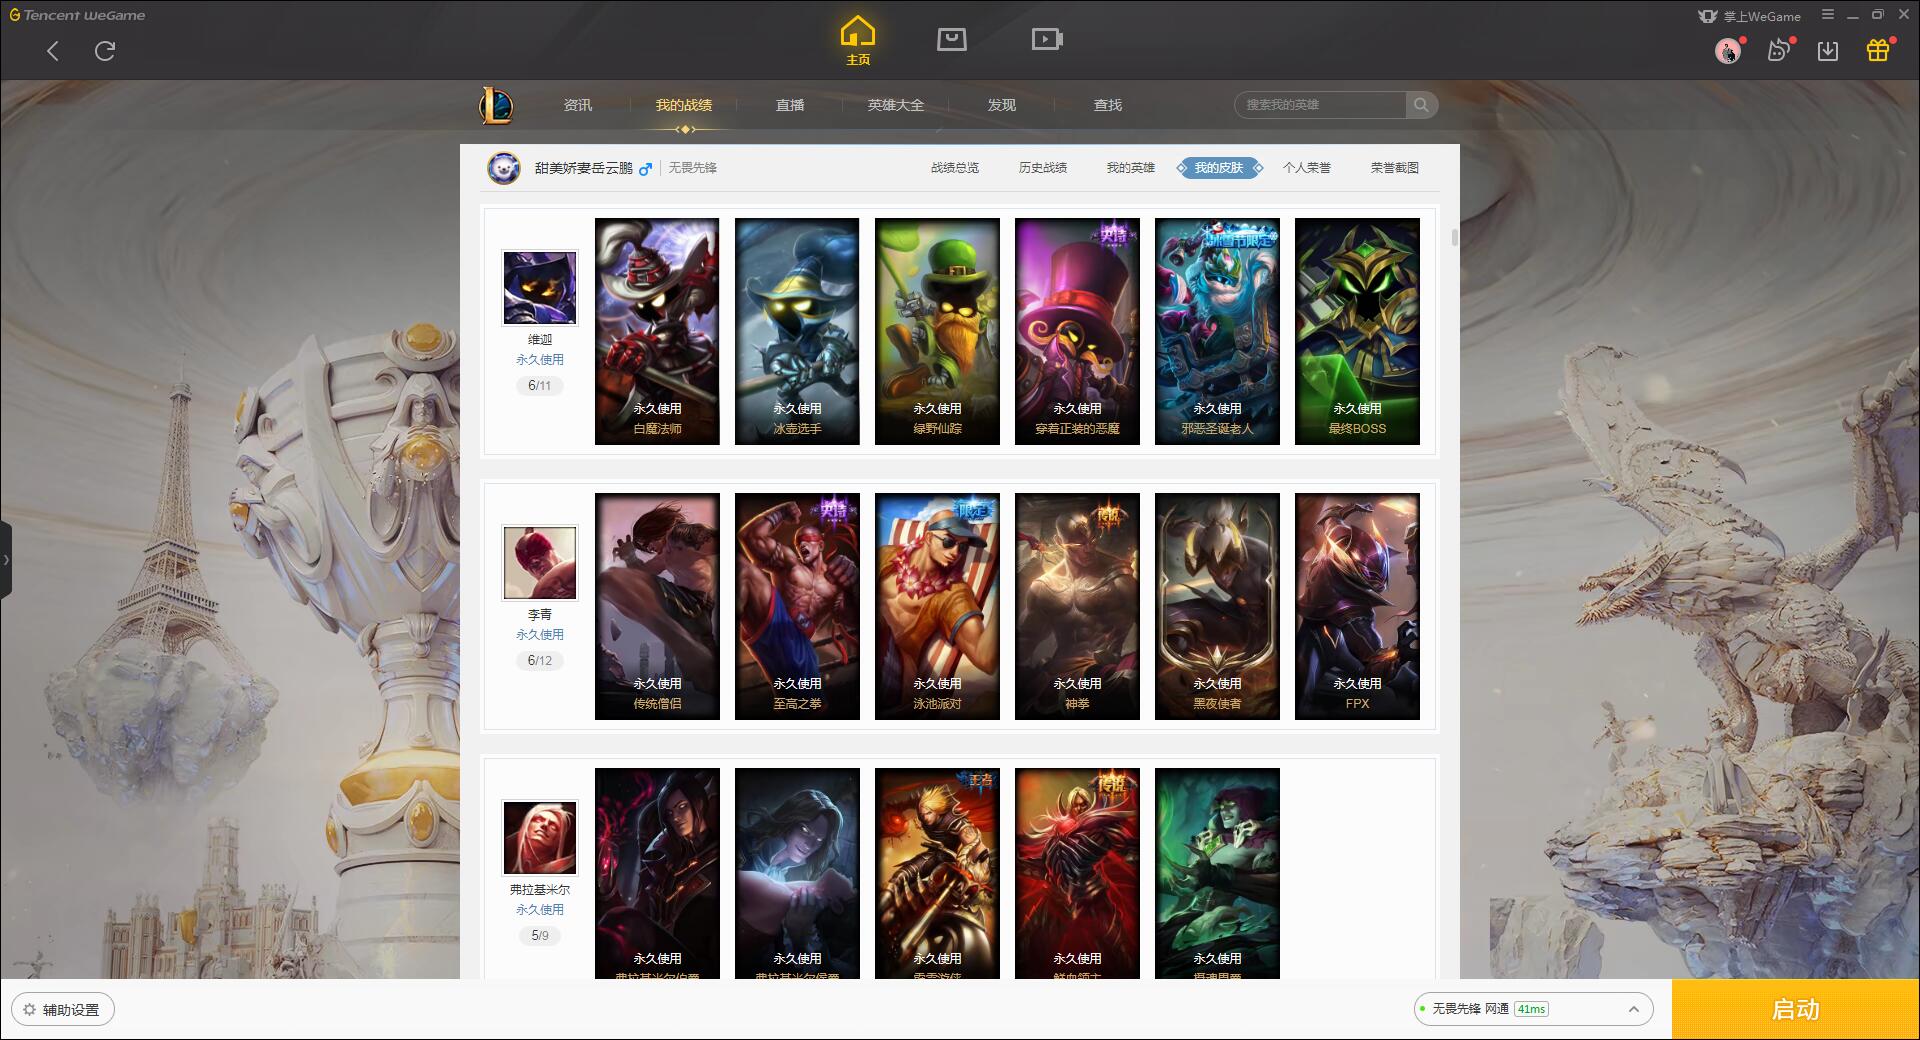Open the 黑夜使者 skin card
The image size is (1920, 1040).
pos(1217,606)
